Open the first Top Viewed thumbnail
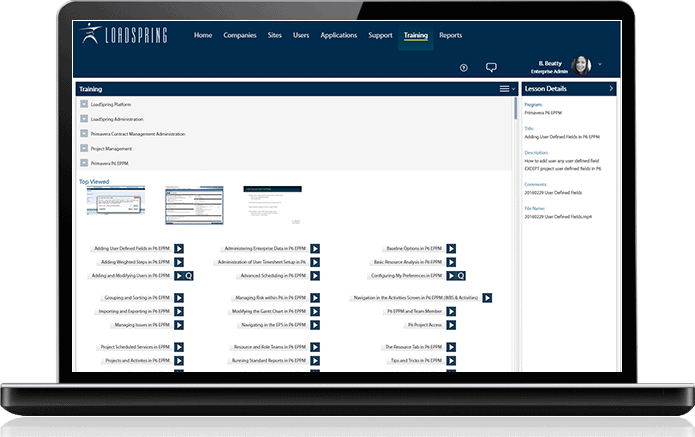 pyautogui.click(x=116, y=201)
